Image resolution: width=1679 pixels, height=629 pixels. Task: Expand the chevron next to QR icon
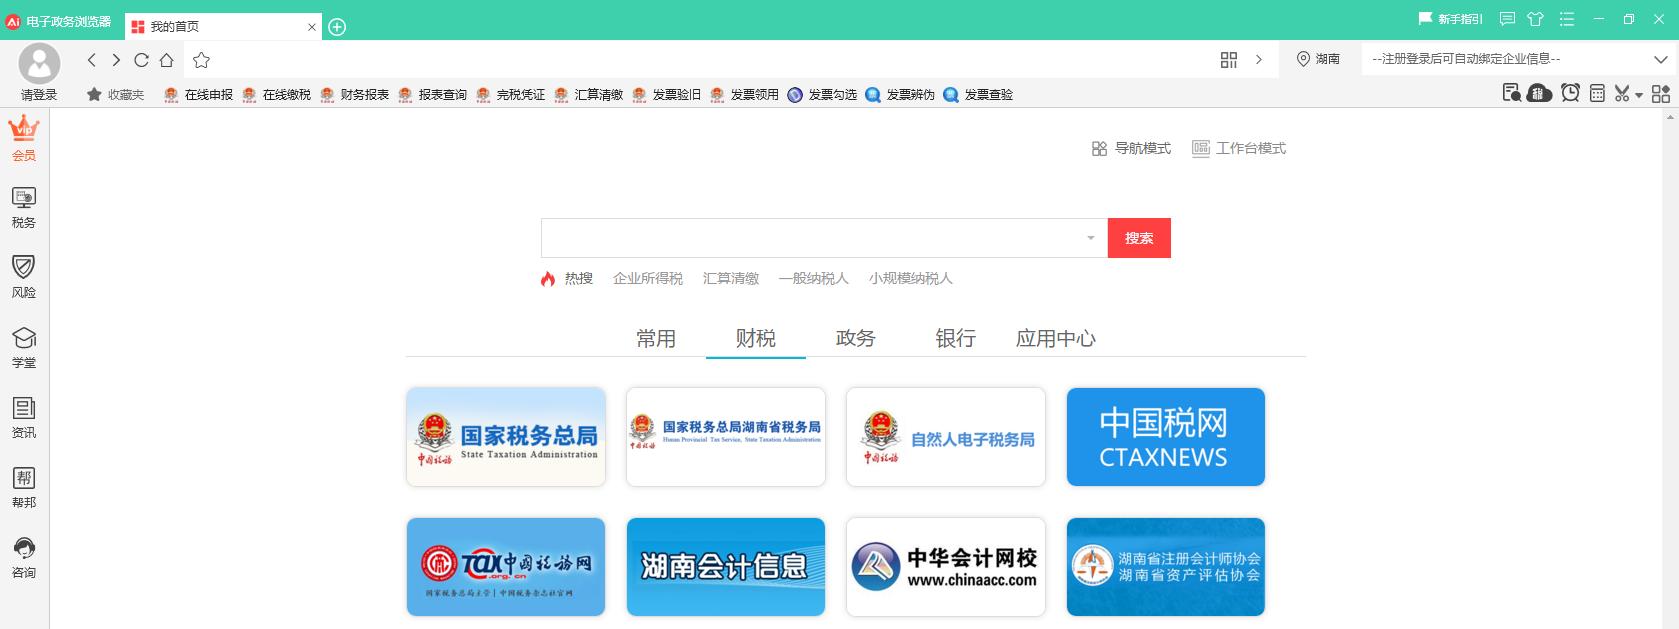[1259, 60]
